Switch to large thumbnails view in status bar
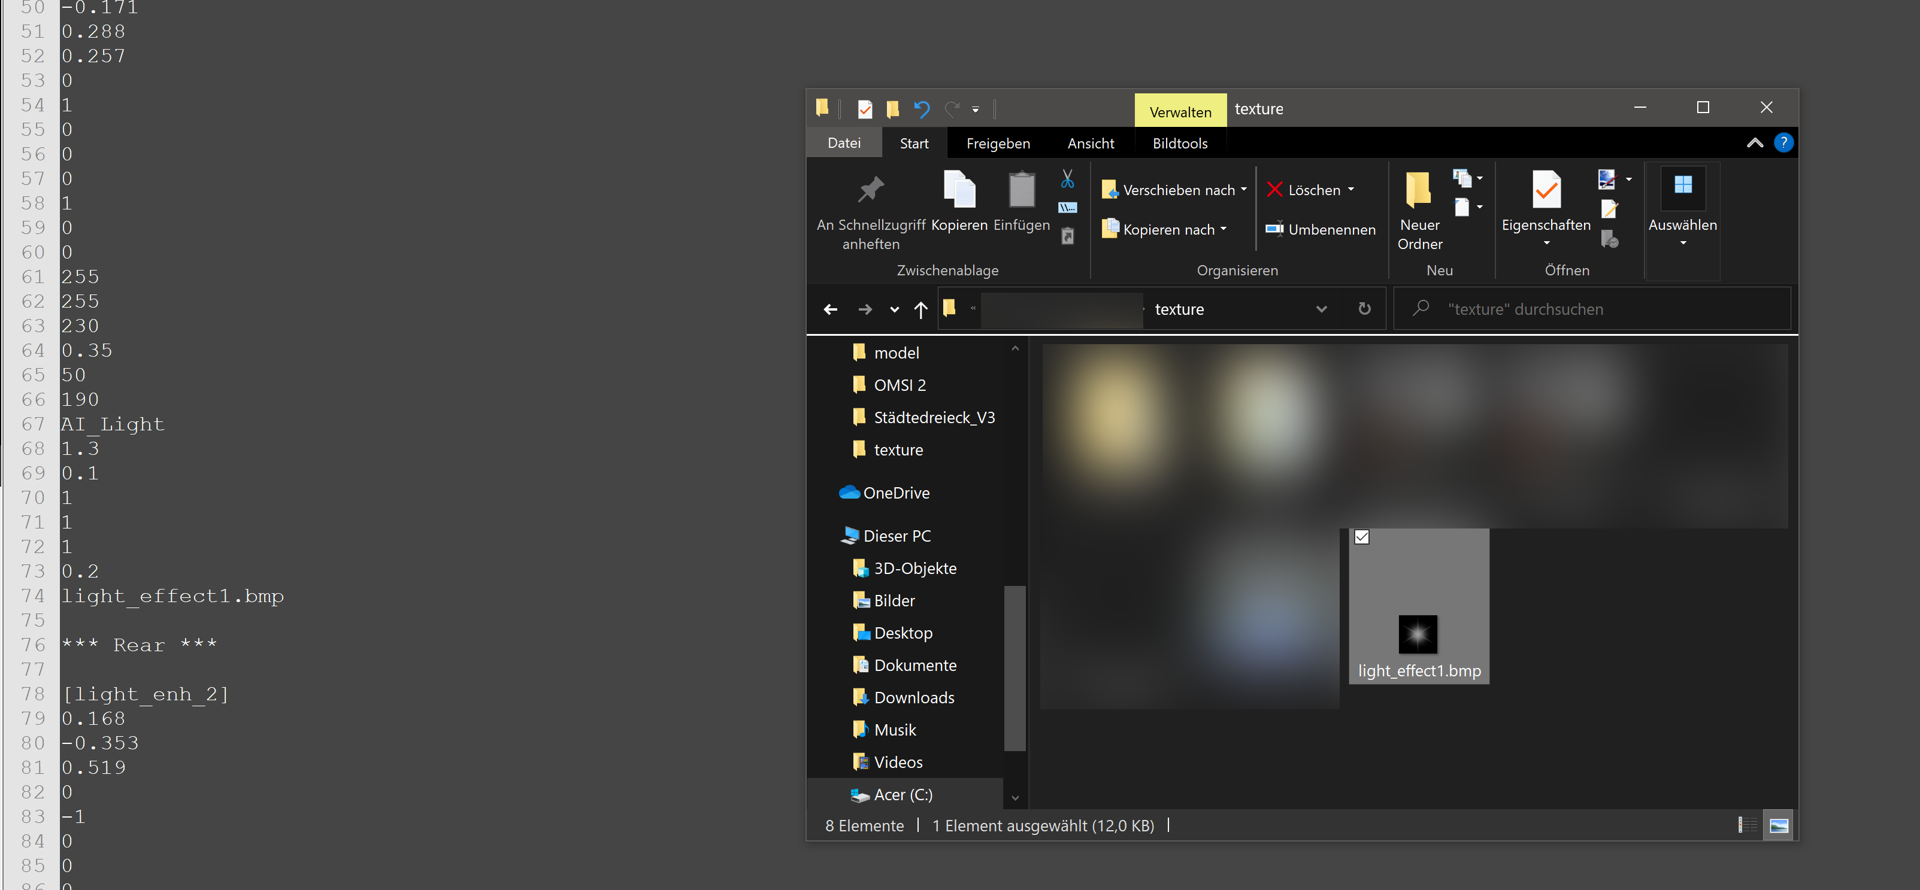 1778,825
